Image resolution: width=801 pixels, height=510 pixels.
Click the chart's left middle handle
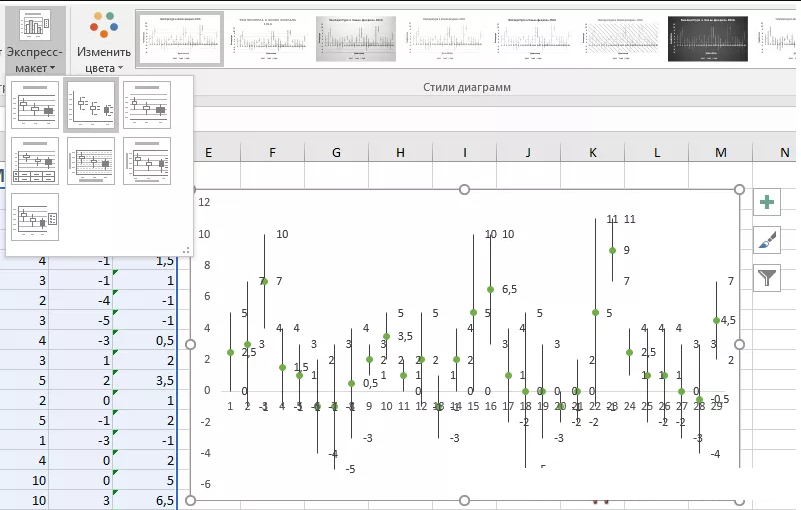[190, 344]
